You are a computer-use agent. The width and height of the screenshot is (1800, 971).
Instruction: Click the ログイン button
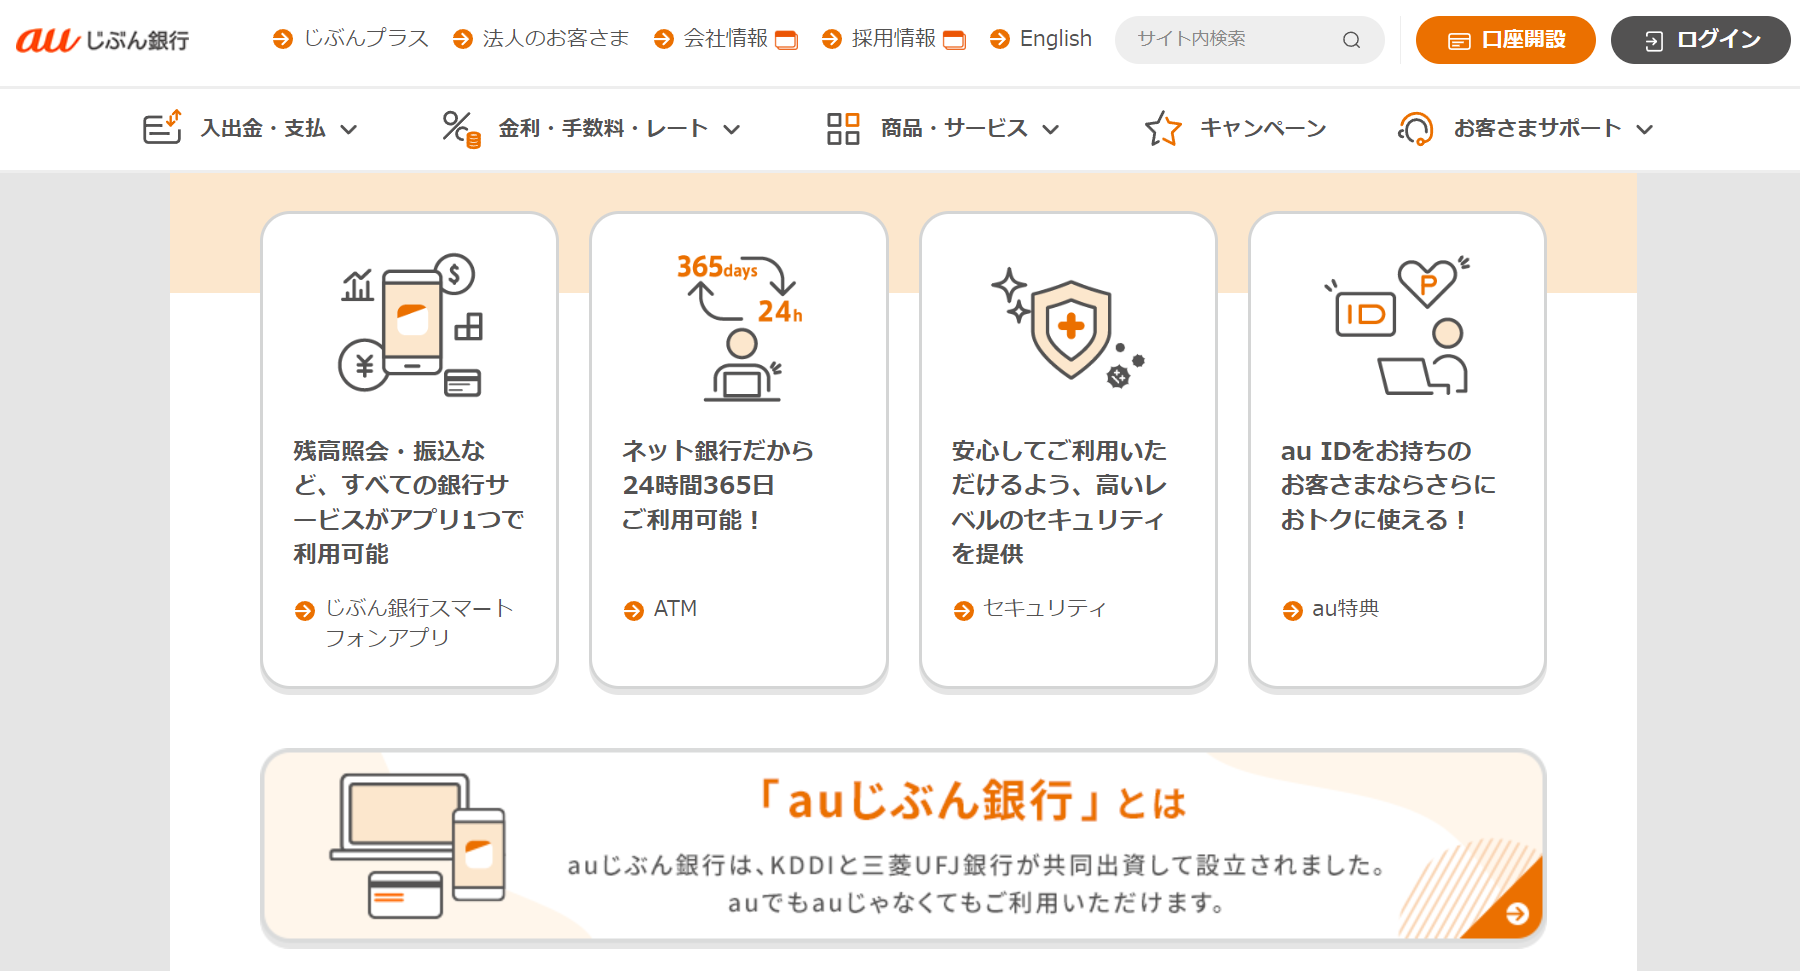tap(1700, 40)
